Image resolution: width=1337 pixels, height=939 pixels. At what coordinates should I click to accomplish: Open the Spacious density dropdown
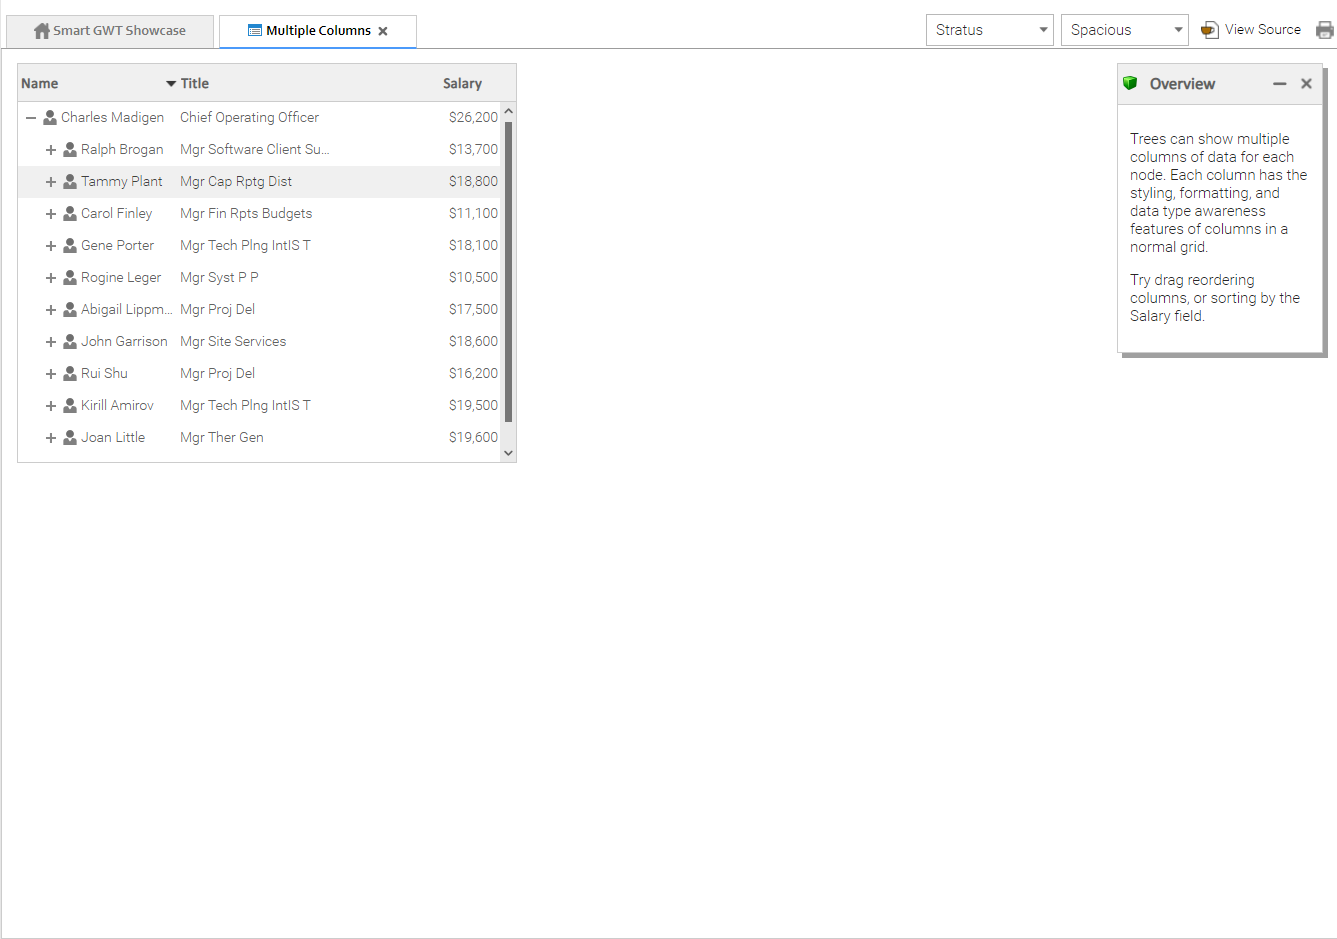1124,30
